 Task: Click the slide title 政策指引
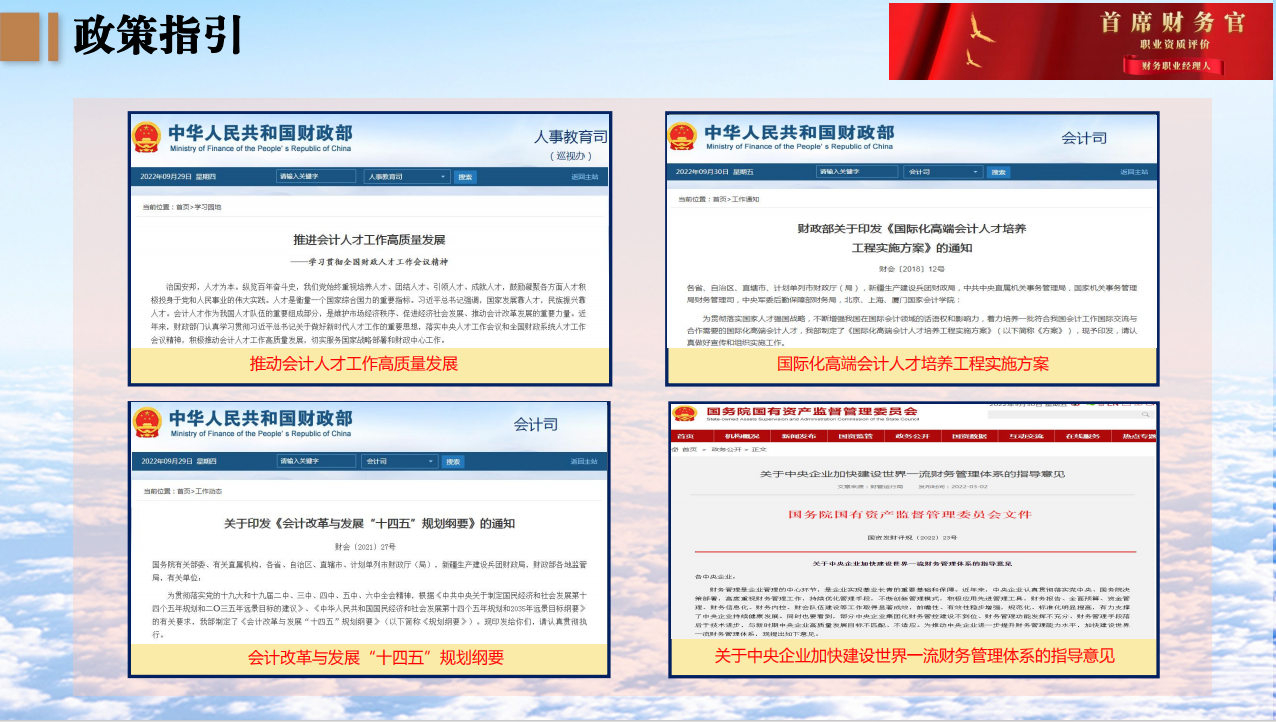coord(158,34)
